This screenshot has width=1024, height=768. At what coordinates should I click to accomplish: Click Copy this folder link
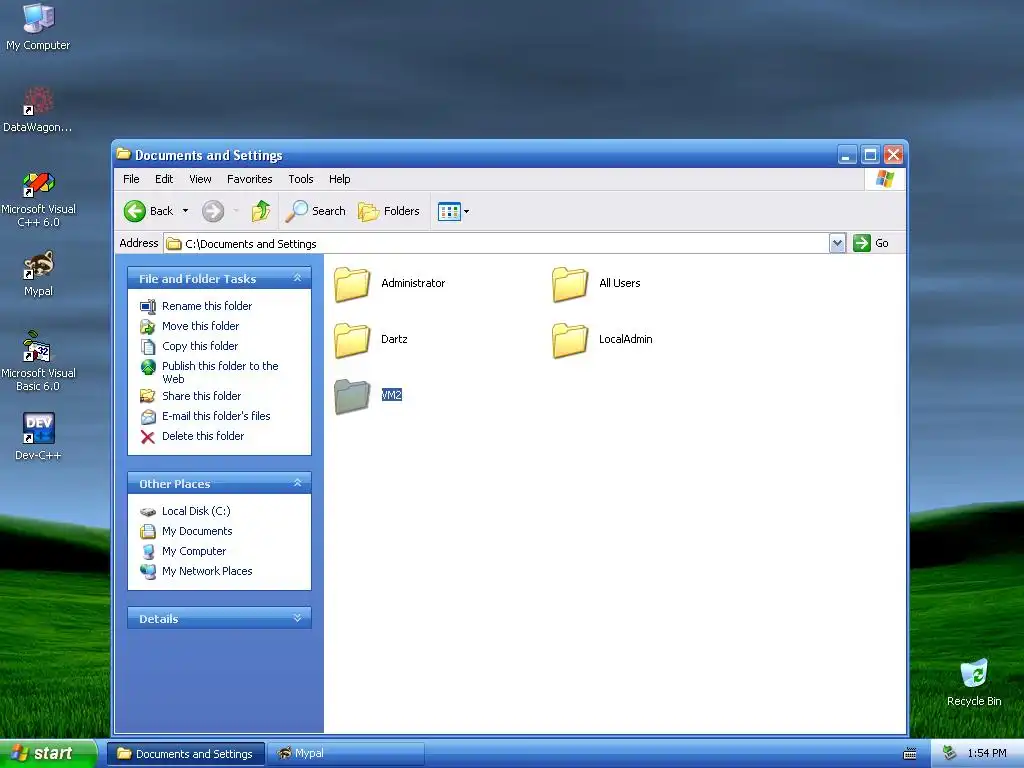point(200,346)
